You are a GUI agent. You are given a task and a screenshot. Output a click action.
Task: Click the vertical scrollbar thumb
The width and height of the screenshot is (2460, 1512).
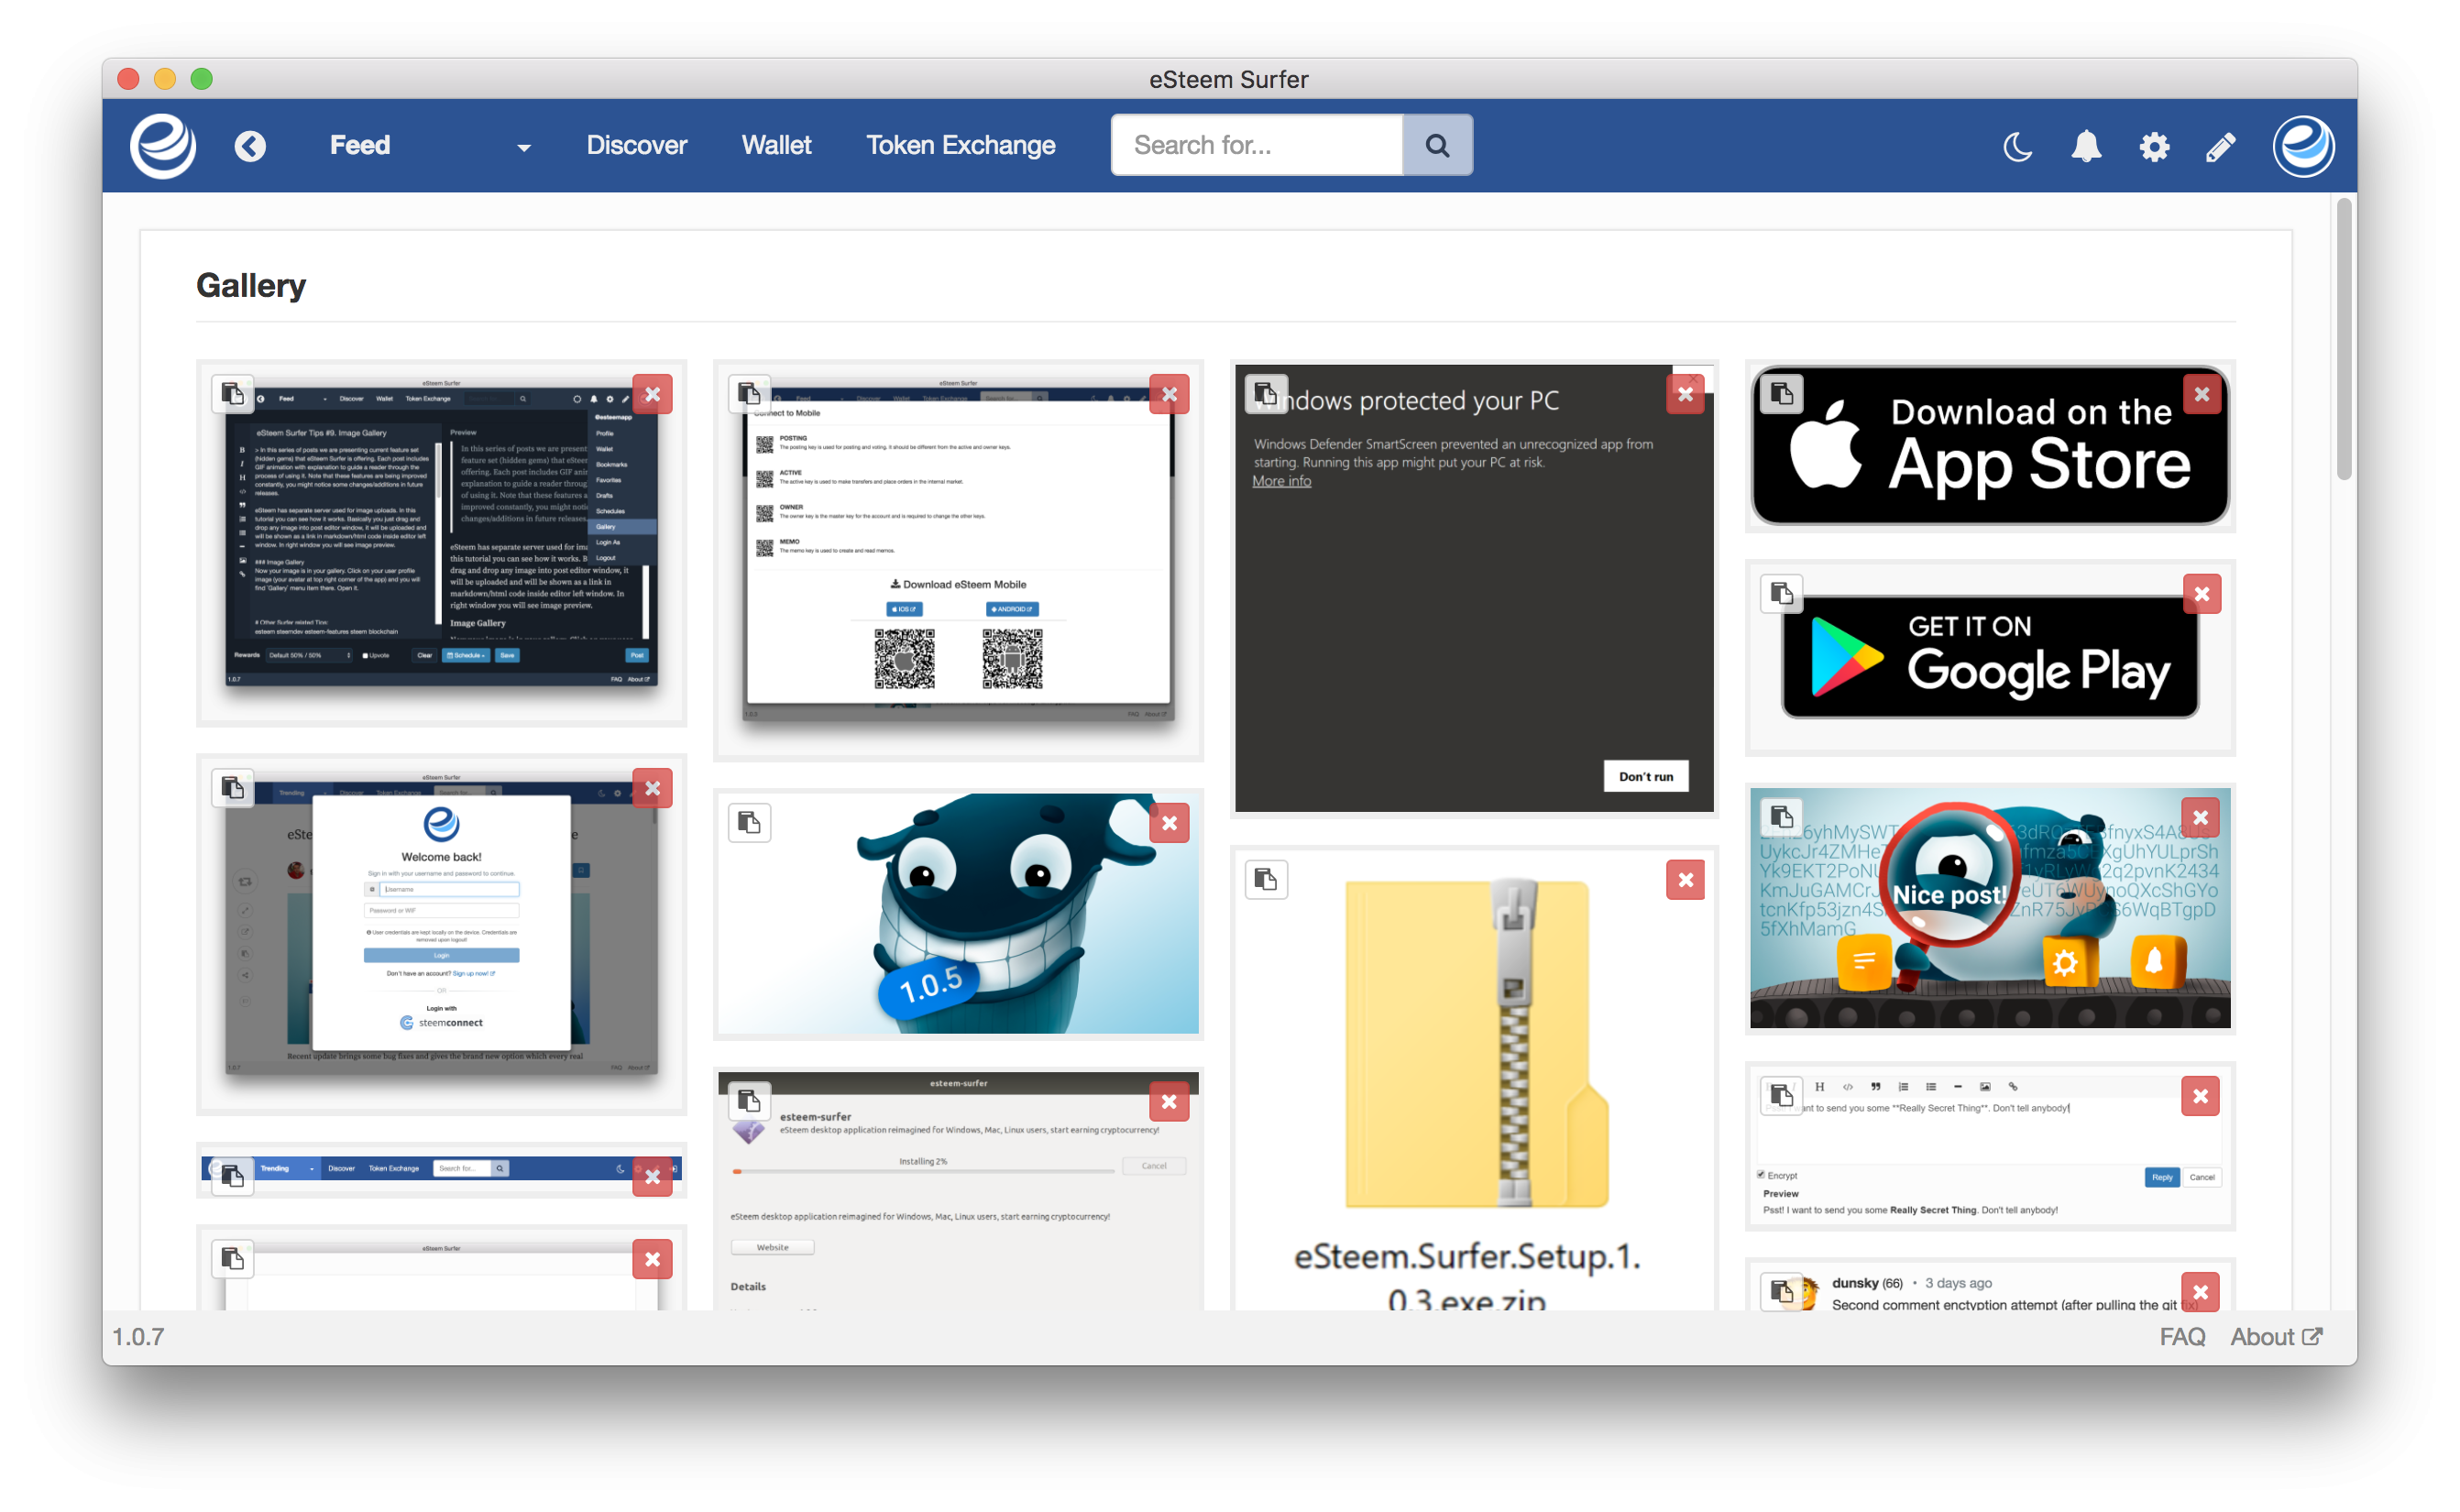pyautogui.click(x=2345, y=340)
